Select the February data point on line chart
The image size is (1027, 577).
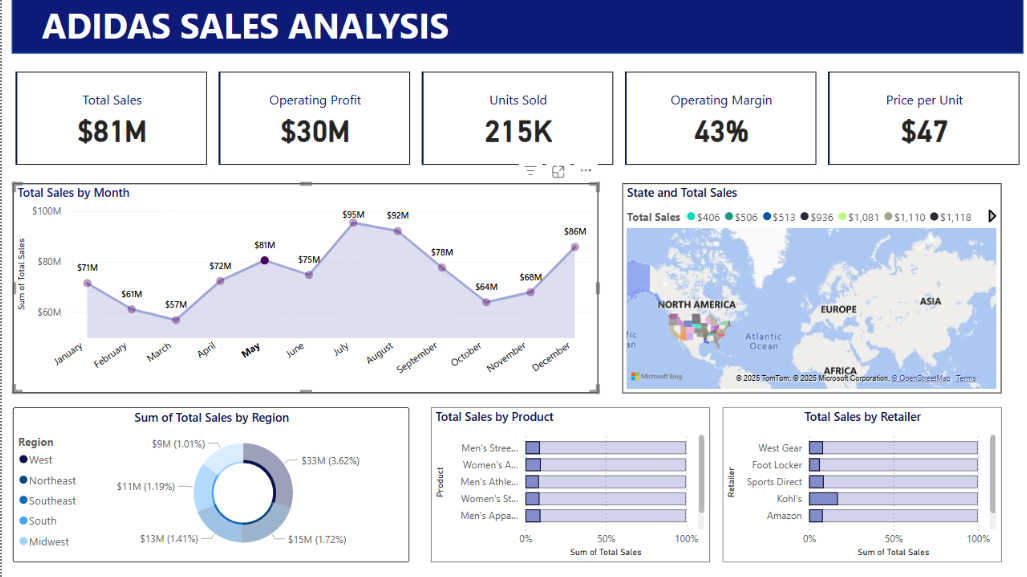click(132, 309)
